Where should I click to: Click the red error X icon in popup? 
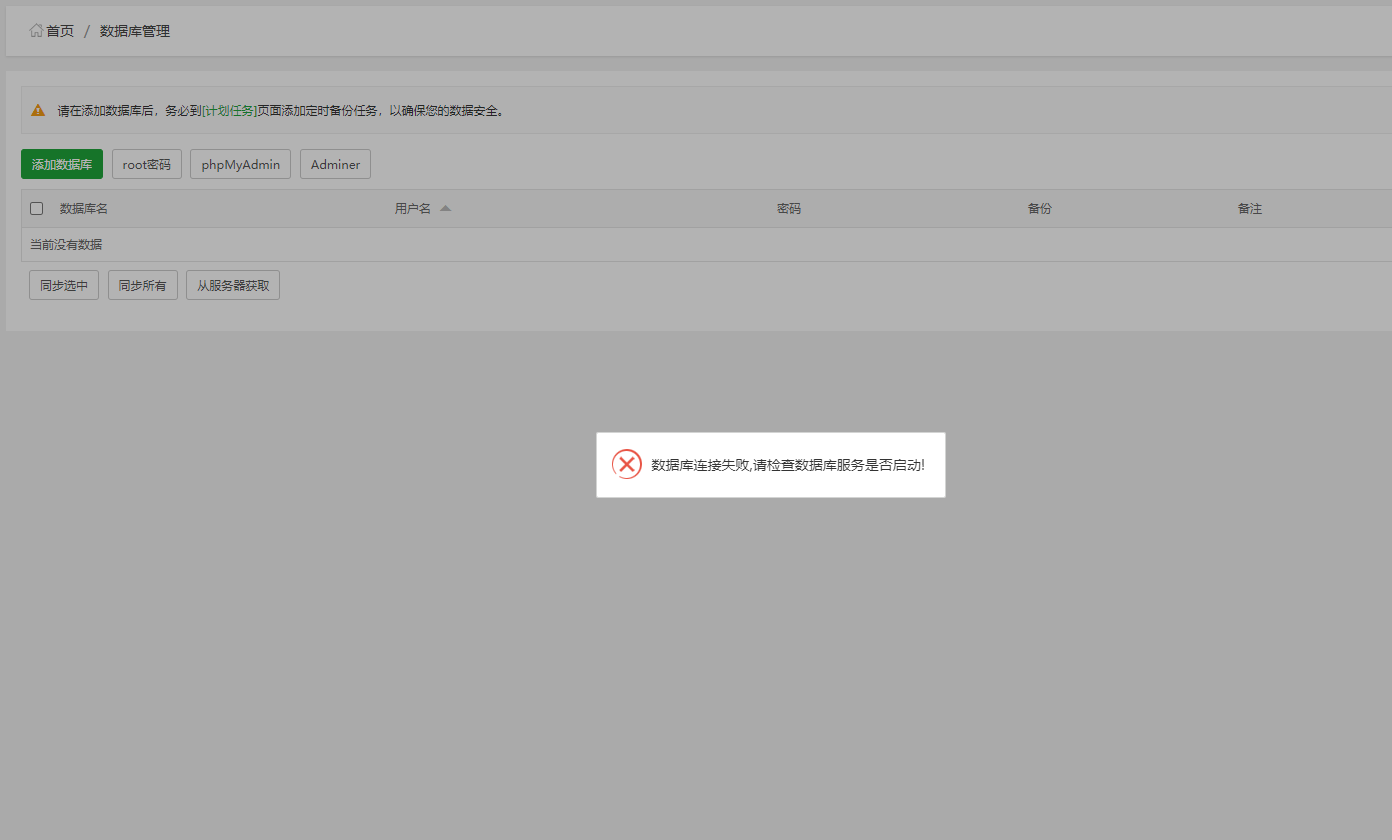point(627,464)
